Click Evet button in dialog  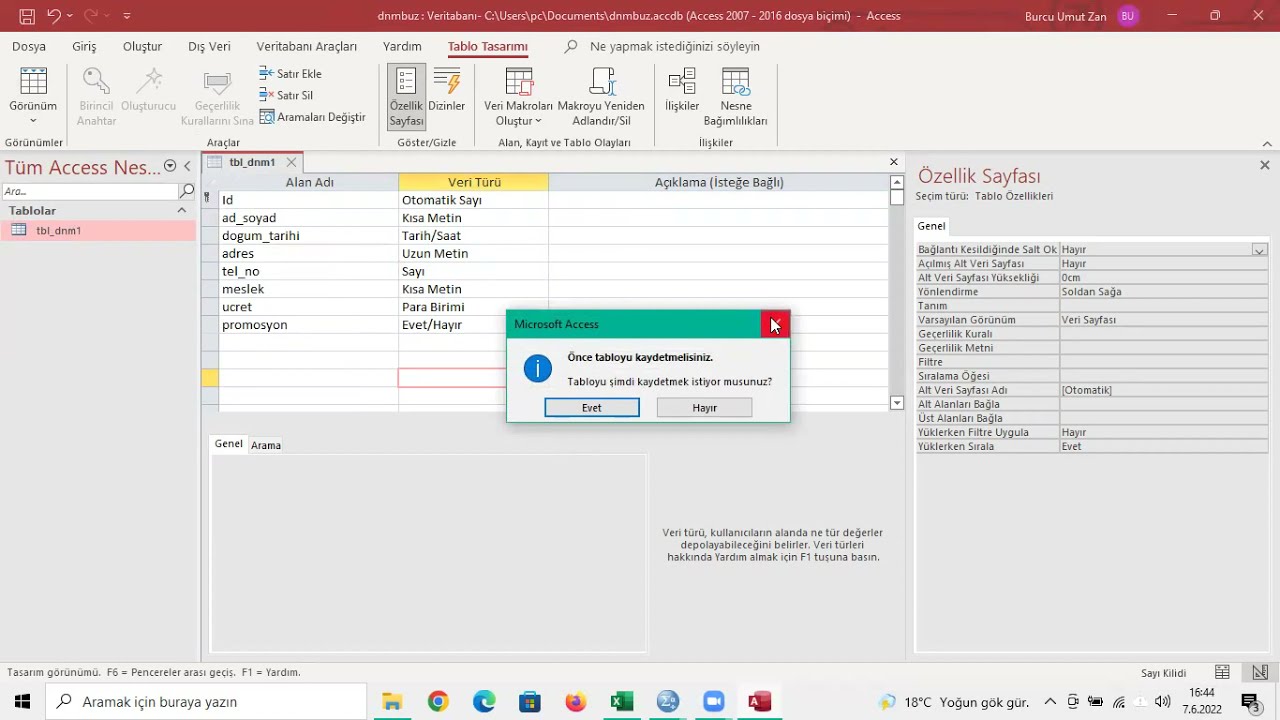point(592,407)
